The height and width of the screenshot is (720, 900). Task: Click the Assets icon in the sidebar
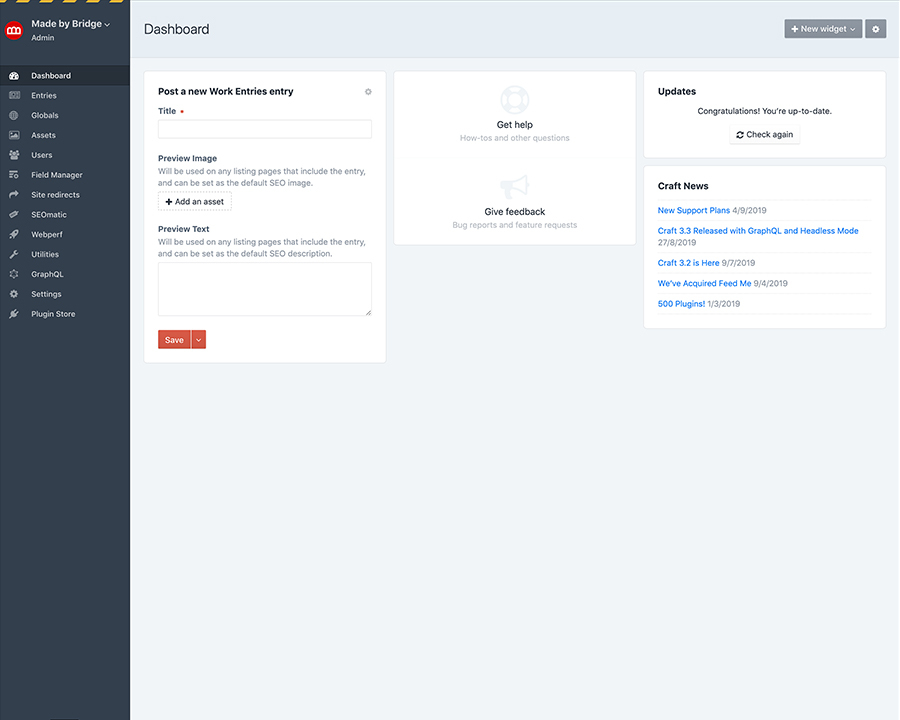tap(14, 135)
